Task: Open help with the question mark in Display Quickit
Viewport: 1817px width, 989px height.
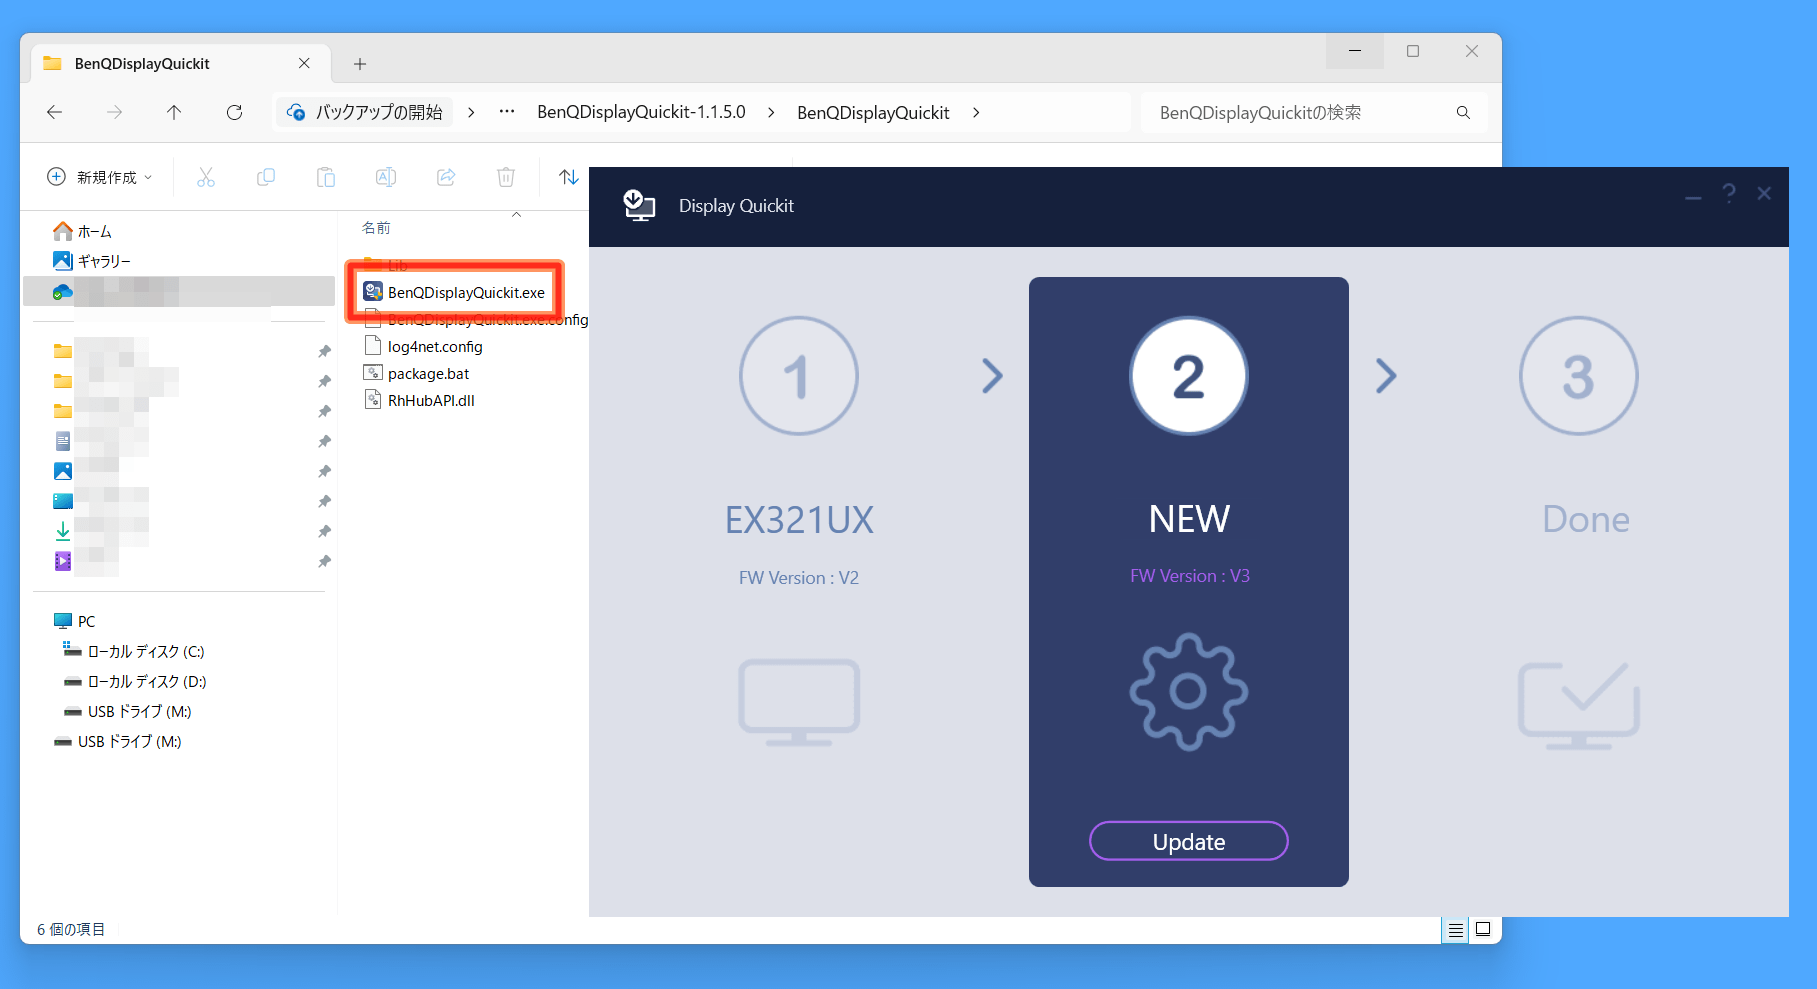Action: pos(1728,193)
